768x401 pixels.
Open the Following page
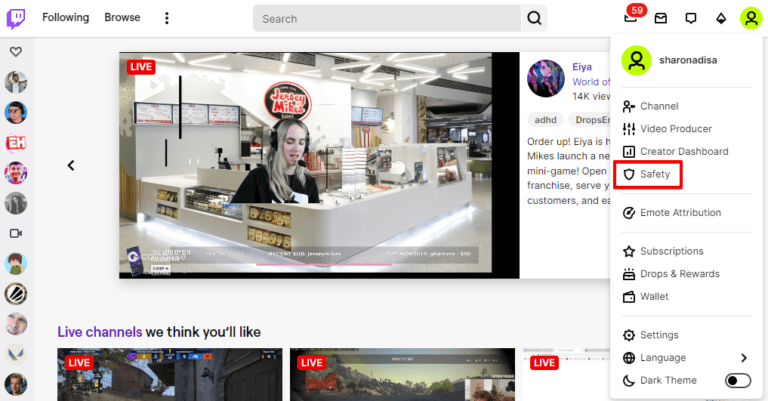(66, 18)
